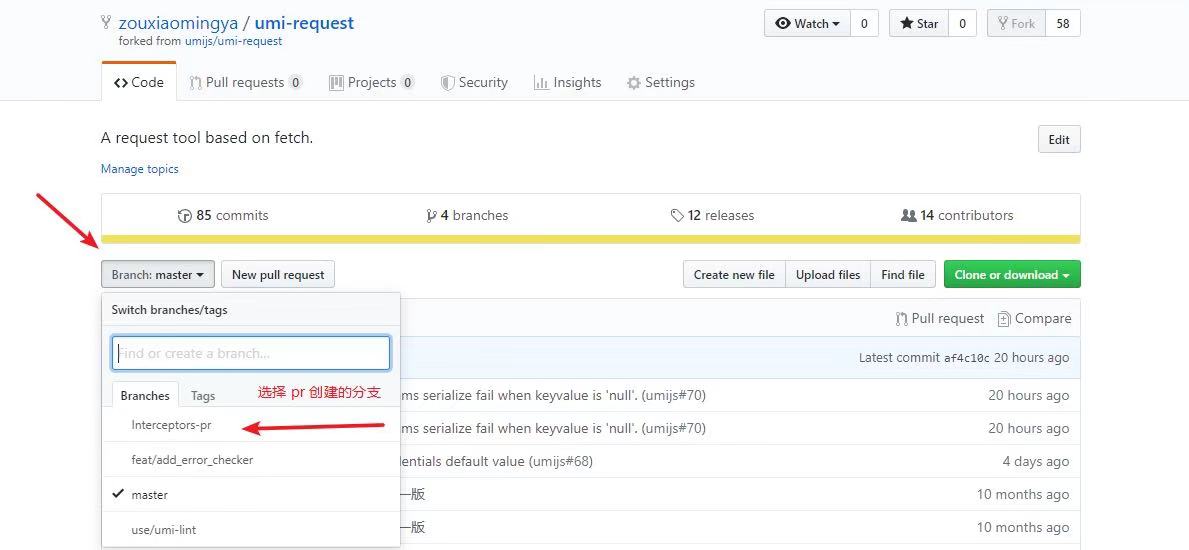Image resolution: width=1189 pixels, height=550 pixels.
Task: Select the Branches tab in switcher
Action: [x=145, y=395]
